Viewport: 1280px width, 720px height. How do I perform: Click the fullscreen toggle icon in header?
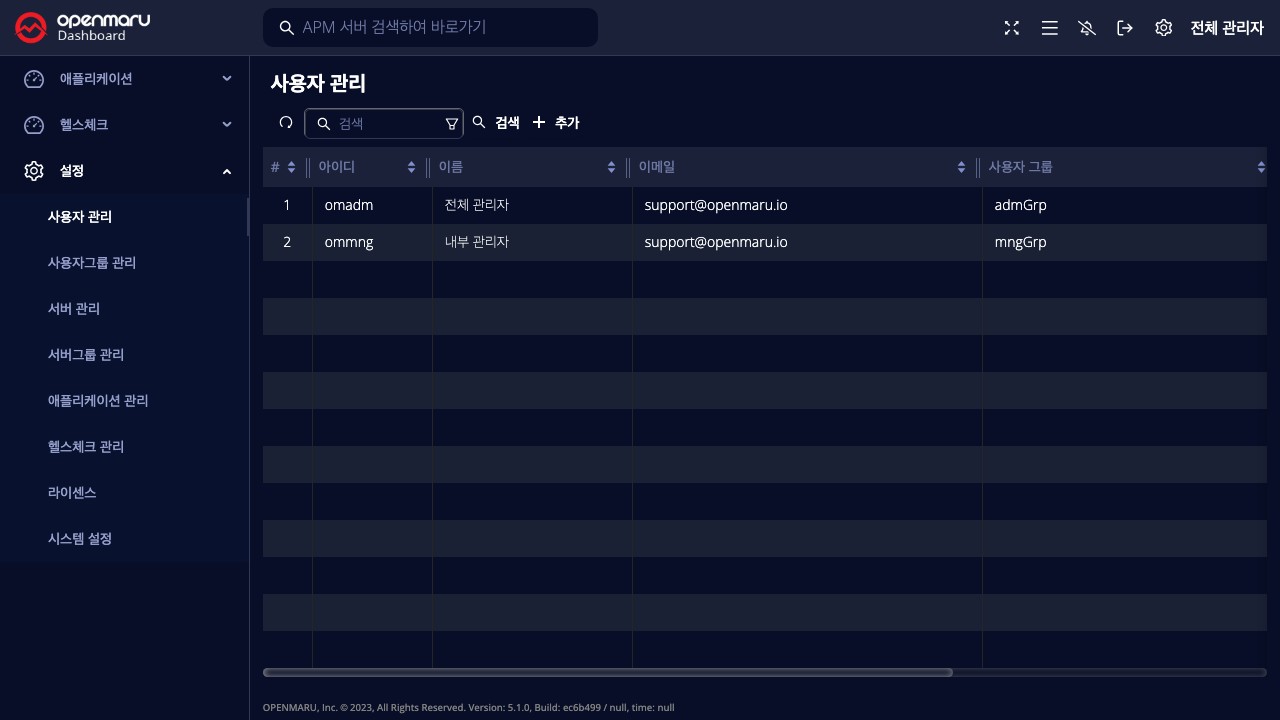pos(1012,28)
